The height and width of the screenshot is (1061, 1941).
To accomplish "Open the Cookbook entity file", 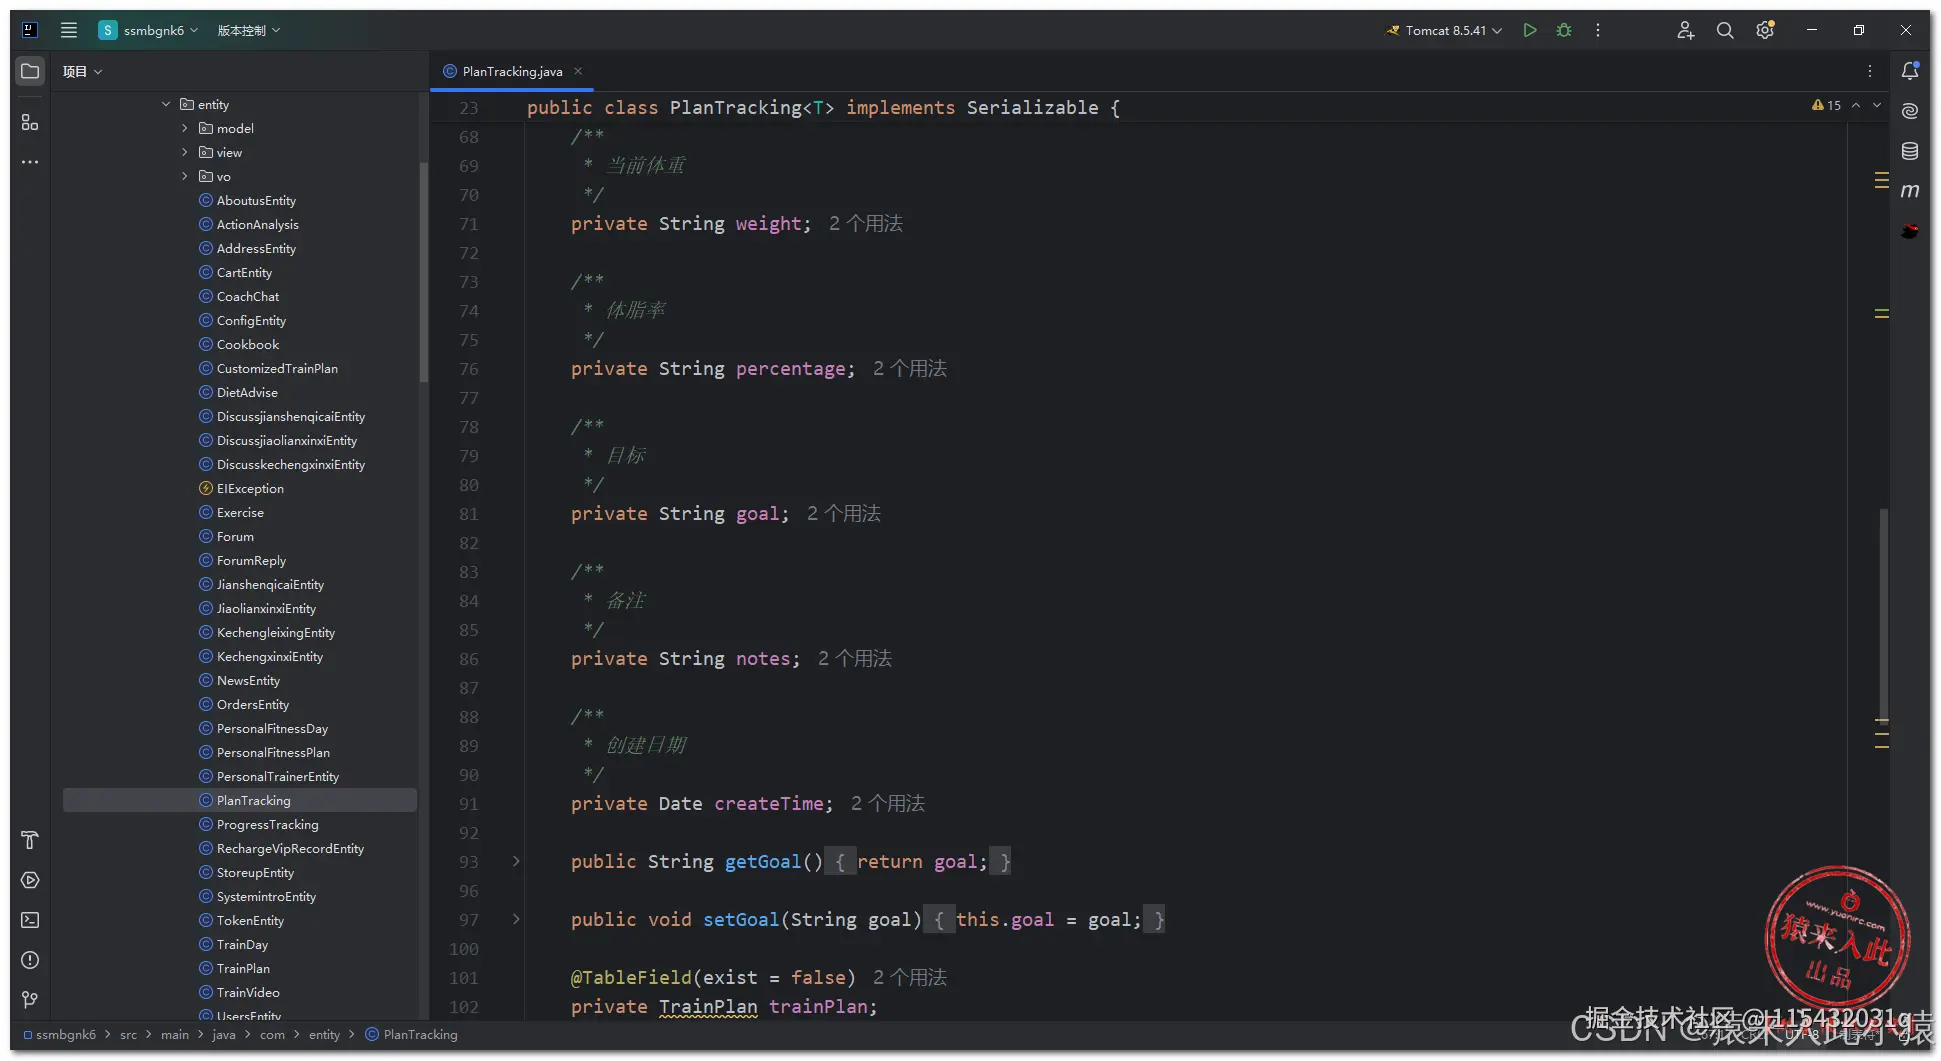I will pos(248,344).
